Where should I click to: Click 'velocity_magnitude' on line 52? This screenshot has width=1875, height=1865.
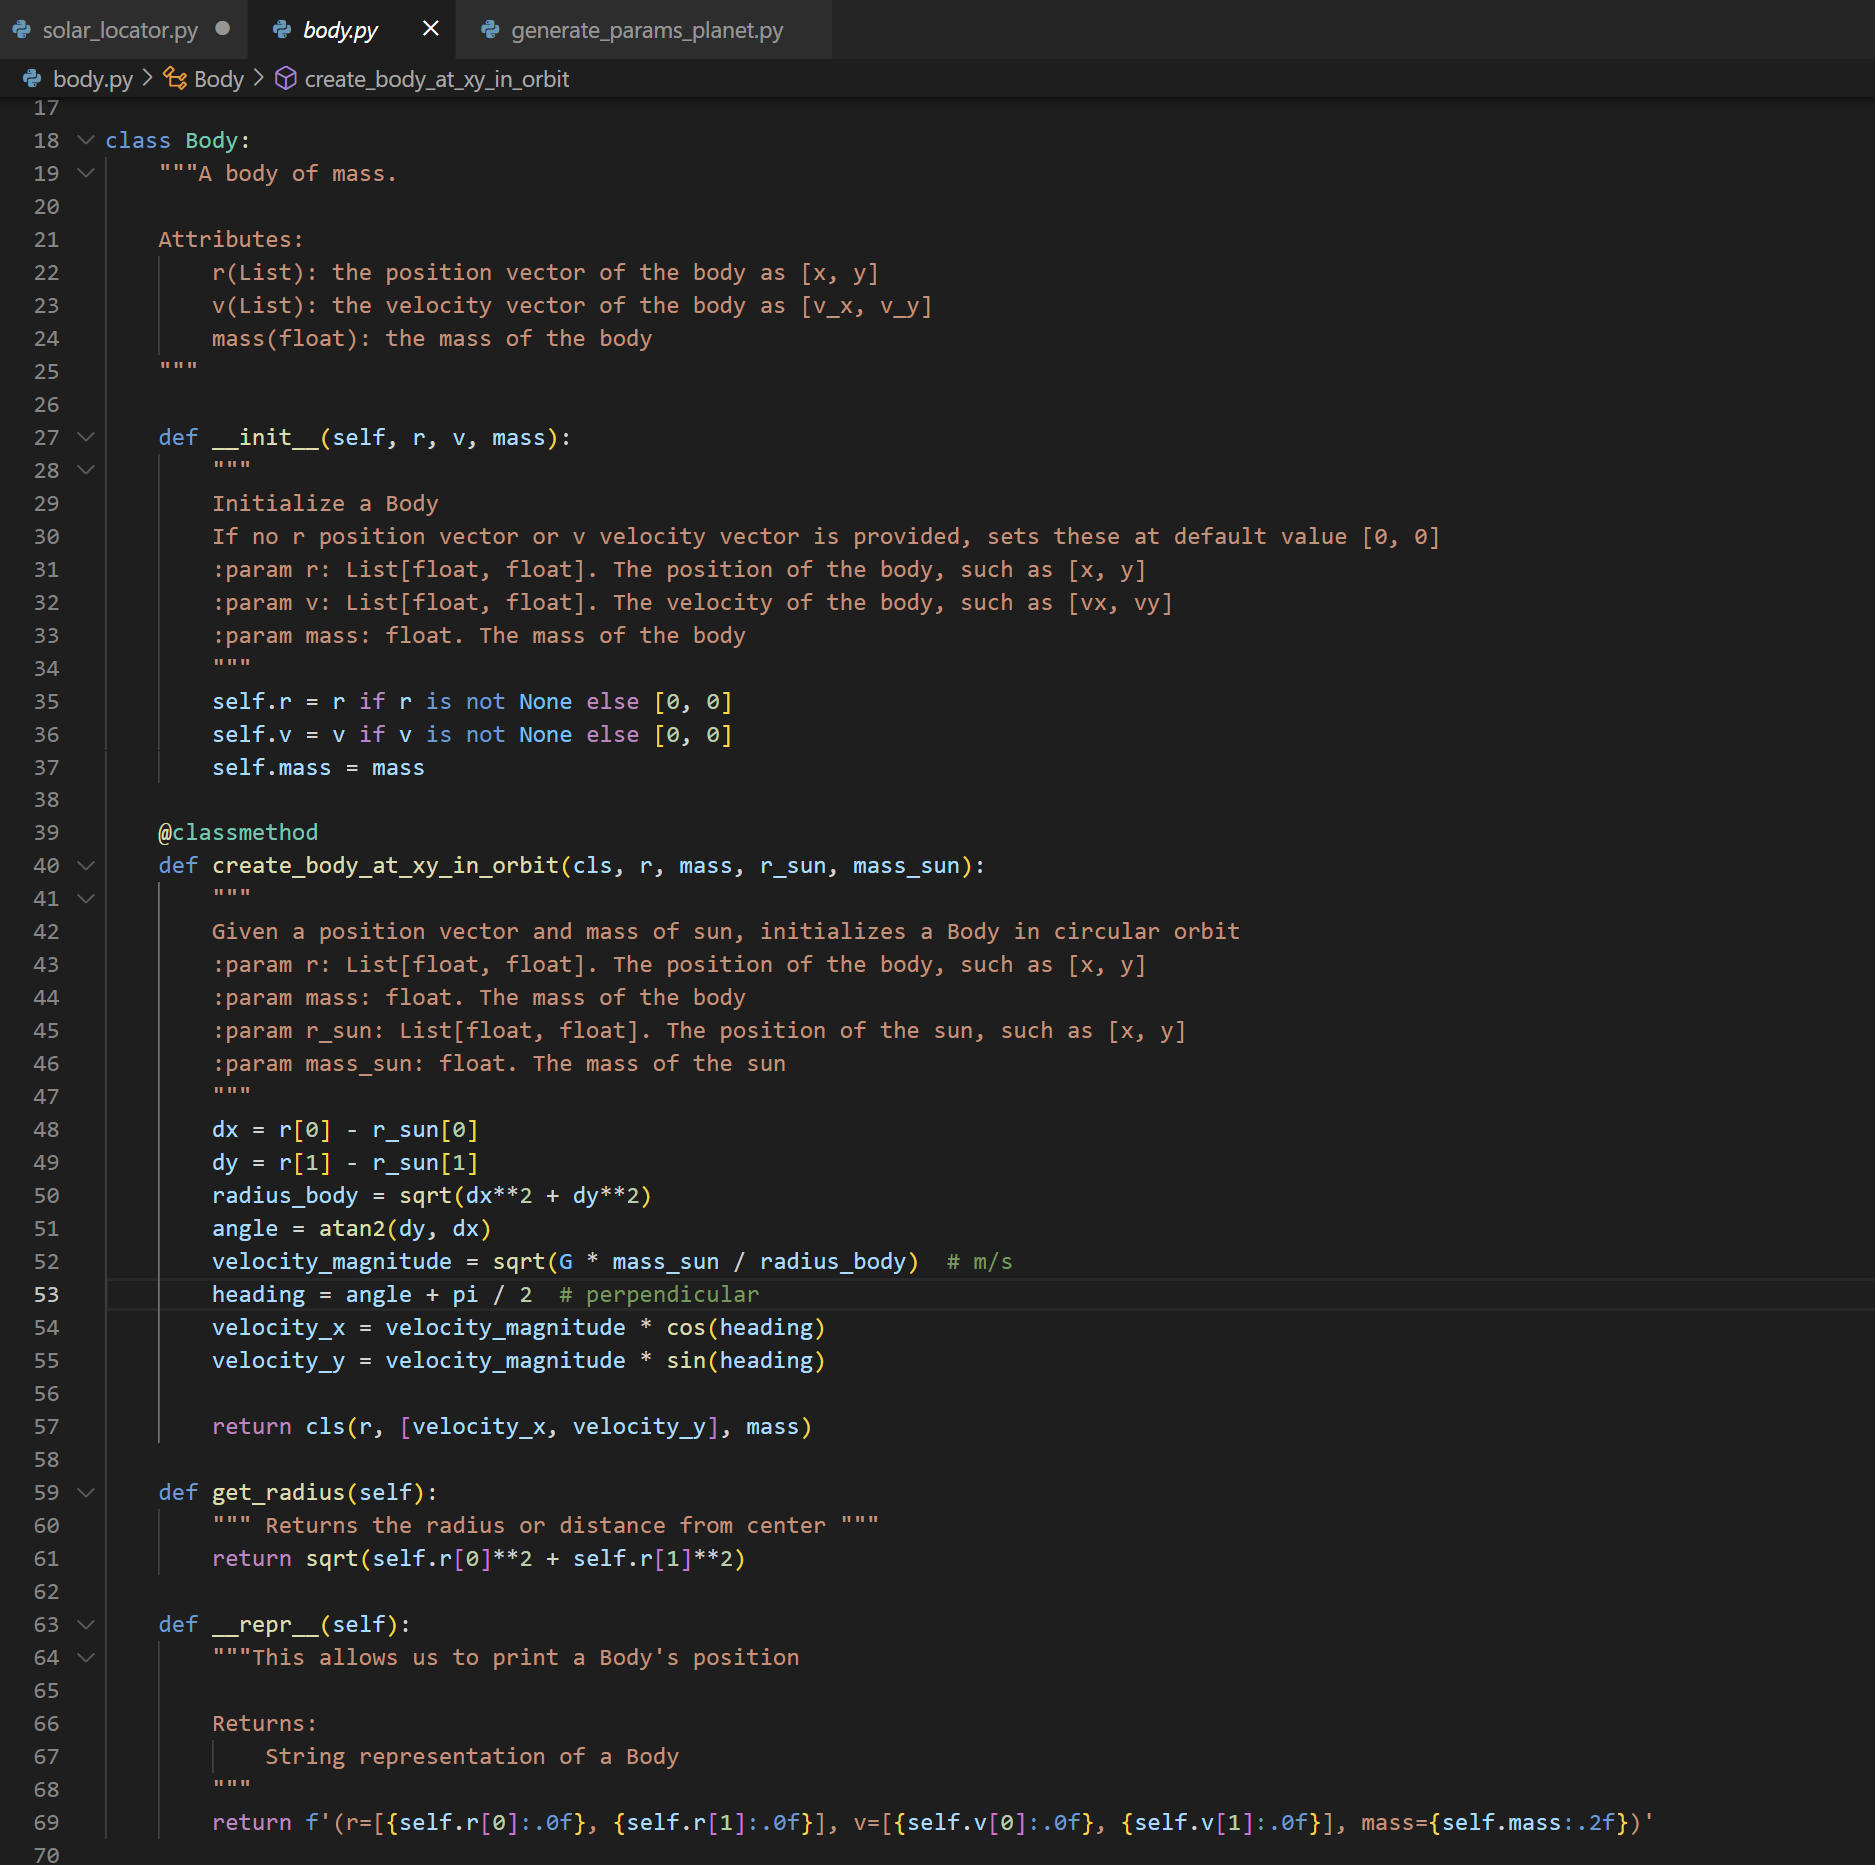click(x=332, y=1262)
